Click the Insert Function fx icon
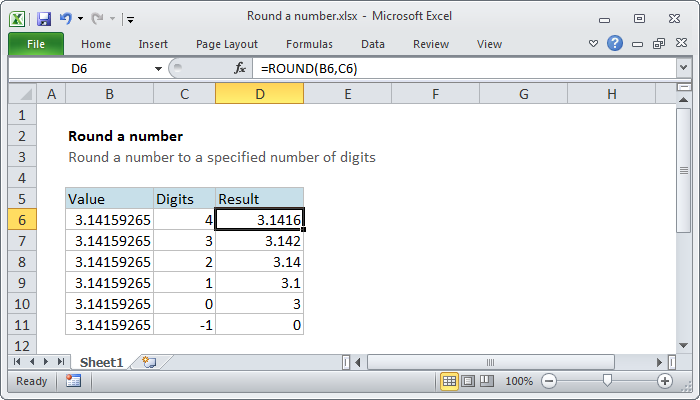Screen dimensions: 700x400 [240, 68]
